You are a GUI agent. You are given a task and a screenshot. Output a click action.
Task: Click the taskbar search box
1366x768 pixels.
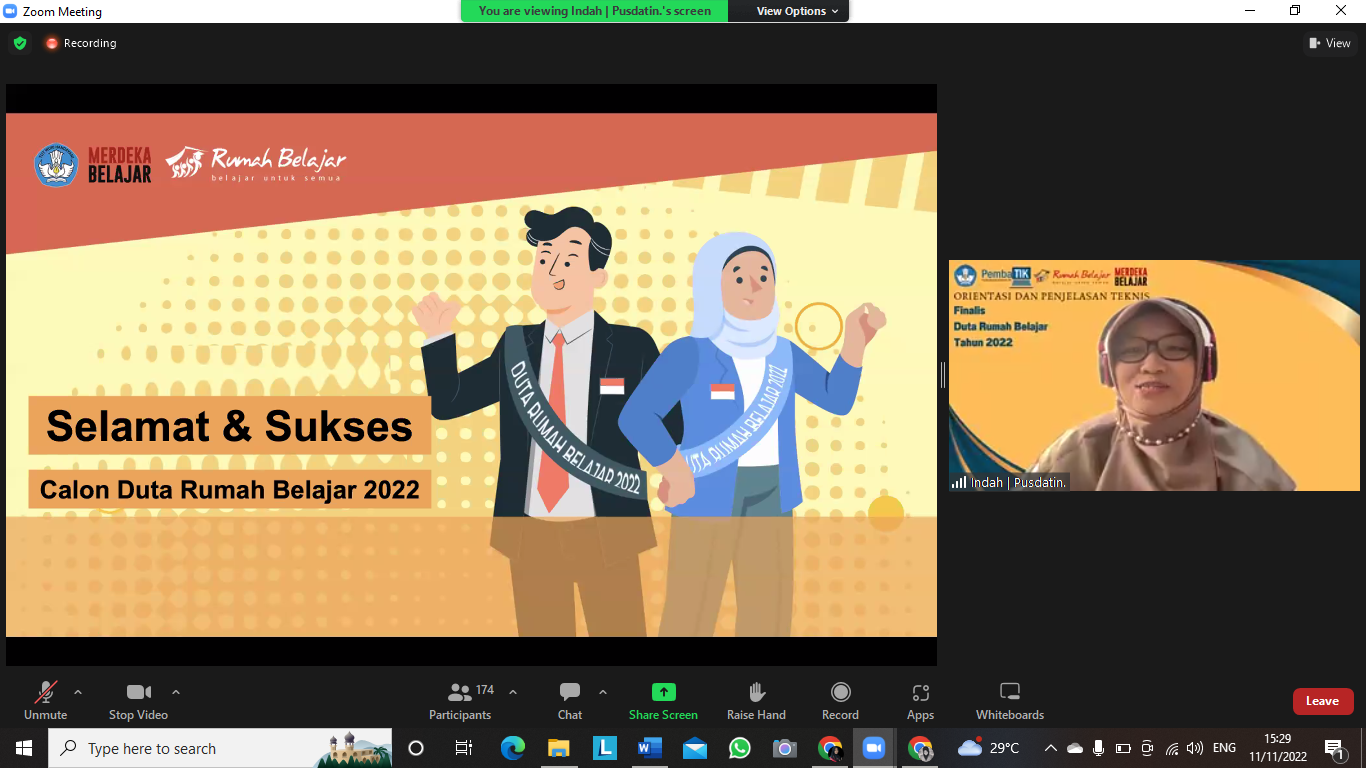click(x=220, y=748)
